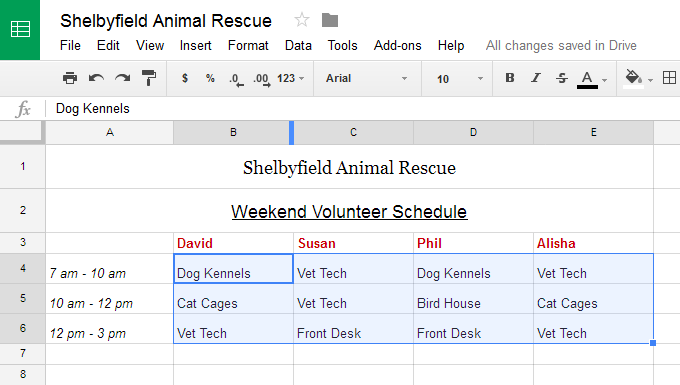Open the Add-ons menu
The image size is (680, 385).
coord(398,46)
